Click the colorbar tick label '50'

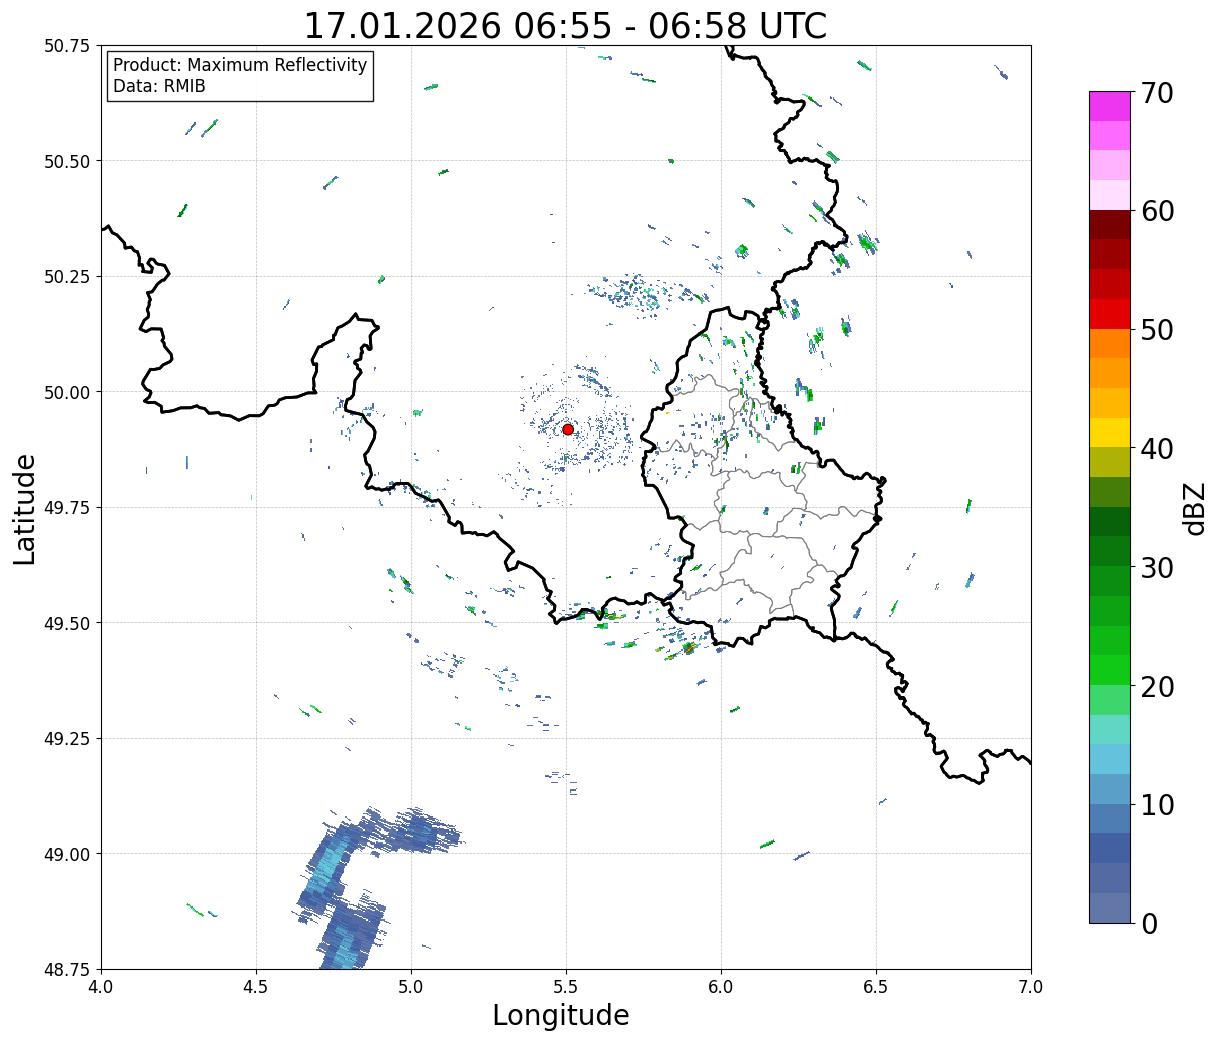click(x=1157, y=330)
